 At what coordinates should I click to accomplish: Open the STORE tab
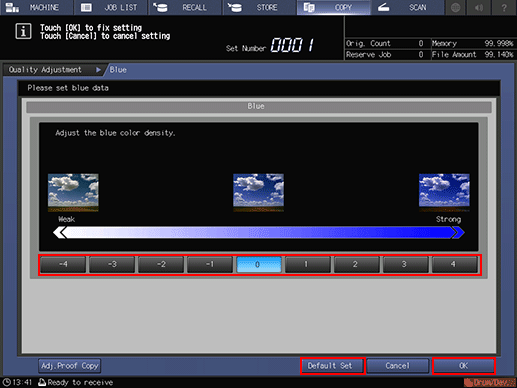260,7
